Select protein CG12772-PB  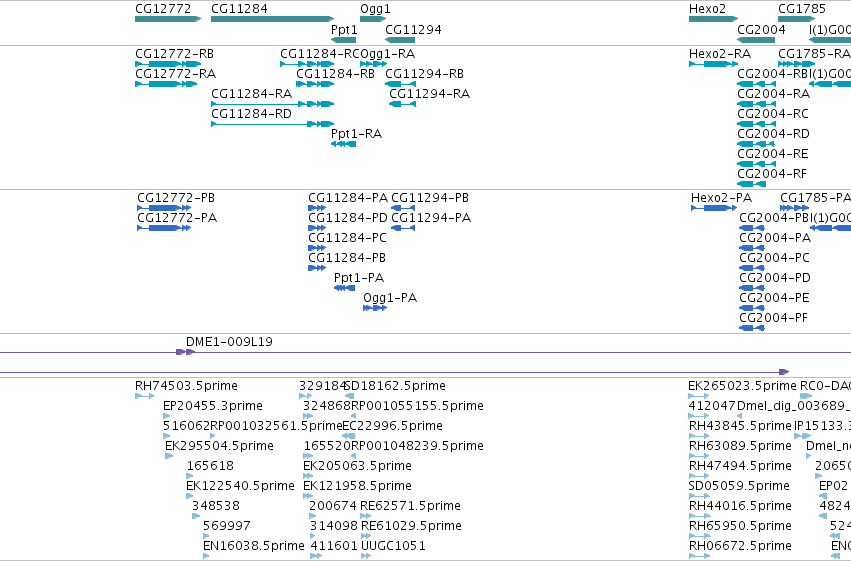click(164, 208)
